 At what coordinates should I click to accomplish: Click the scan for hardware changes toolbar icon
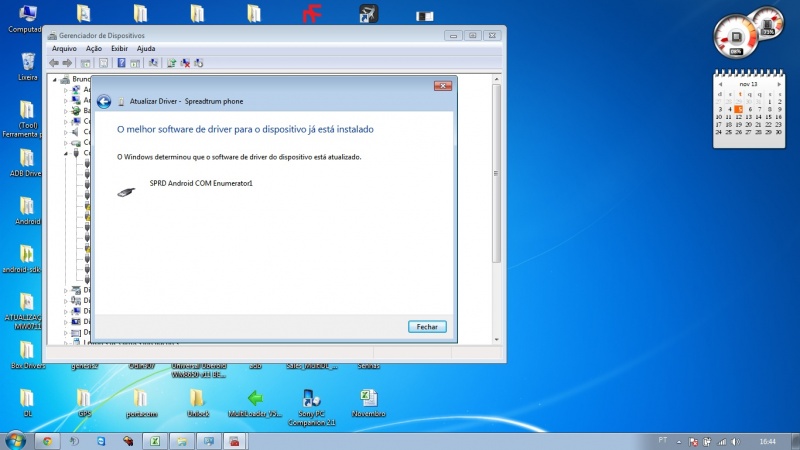(x=153, y=63)
